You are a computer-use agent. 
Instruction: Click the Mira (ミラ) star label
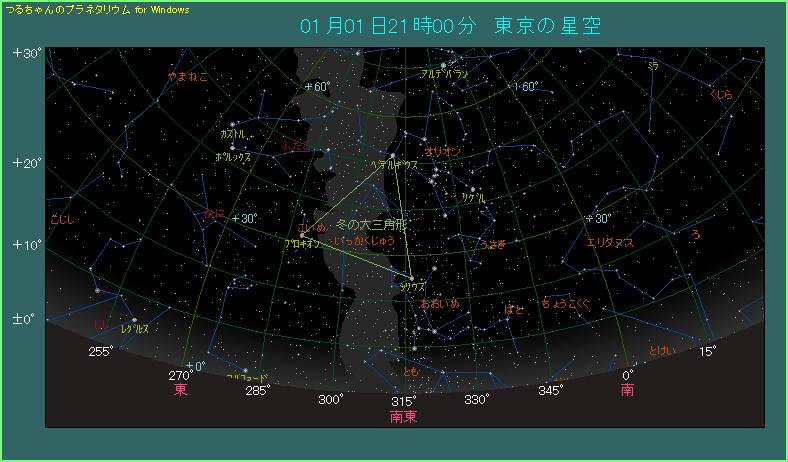[653, 65]
